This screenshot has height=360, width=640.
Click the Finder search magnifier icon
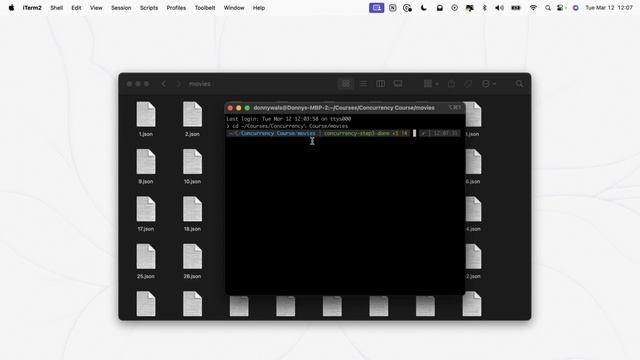(519, 84)
